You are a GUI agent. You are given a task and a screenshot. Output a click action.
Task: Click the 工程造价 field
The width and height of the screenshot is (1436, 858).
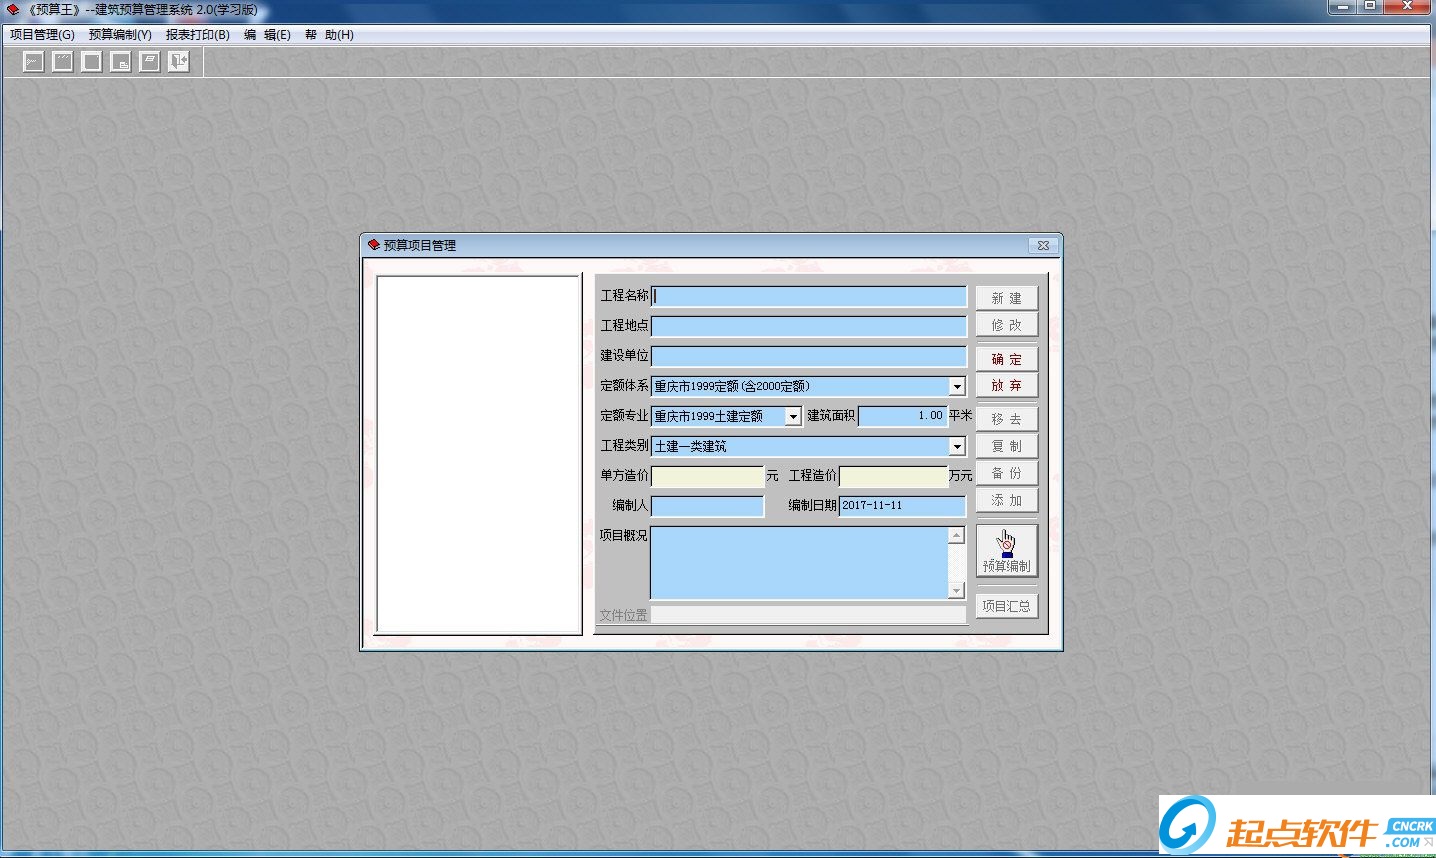tap(894, 476)
